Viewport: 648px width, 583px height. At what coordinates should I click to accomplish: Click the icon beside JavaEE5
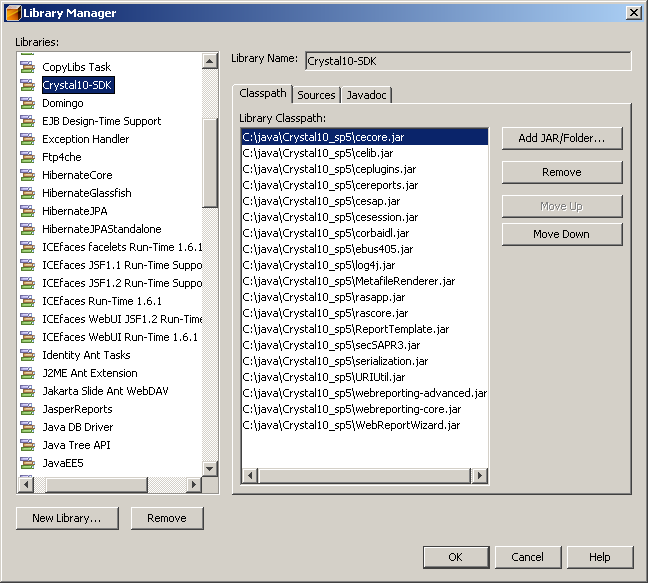28,463
